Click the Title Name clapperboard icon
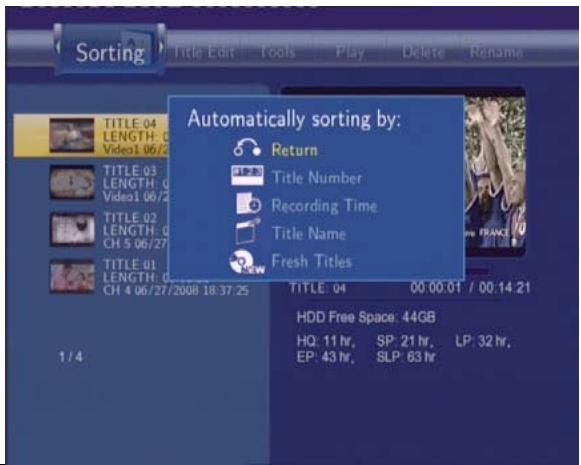 tap(247, 230)
